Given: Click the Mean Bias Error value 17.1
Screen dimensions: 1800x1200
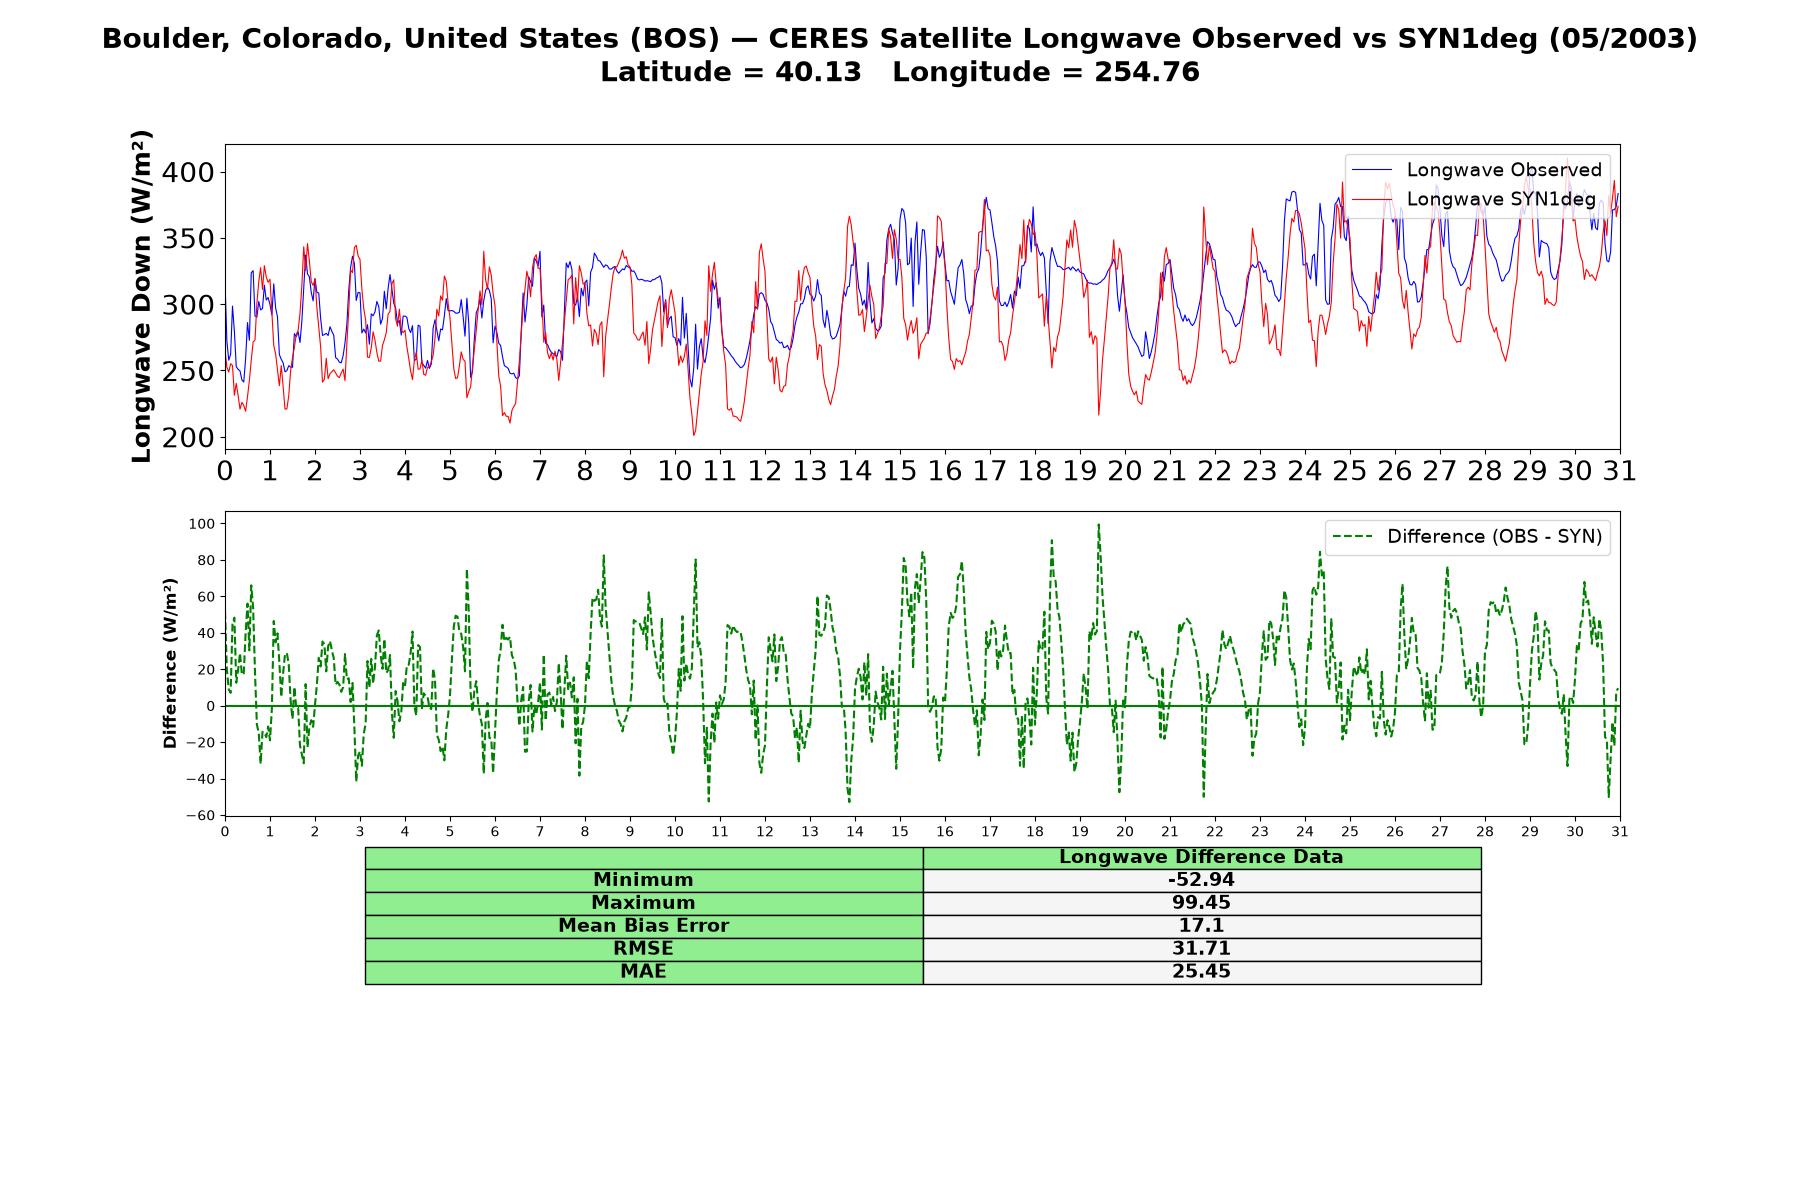Looking at the screenshot, I should pos(1201,926).
